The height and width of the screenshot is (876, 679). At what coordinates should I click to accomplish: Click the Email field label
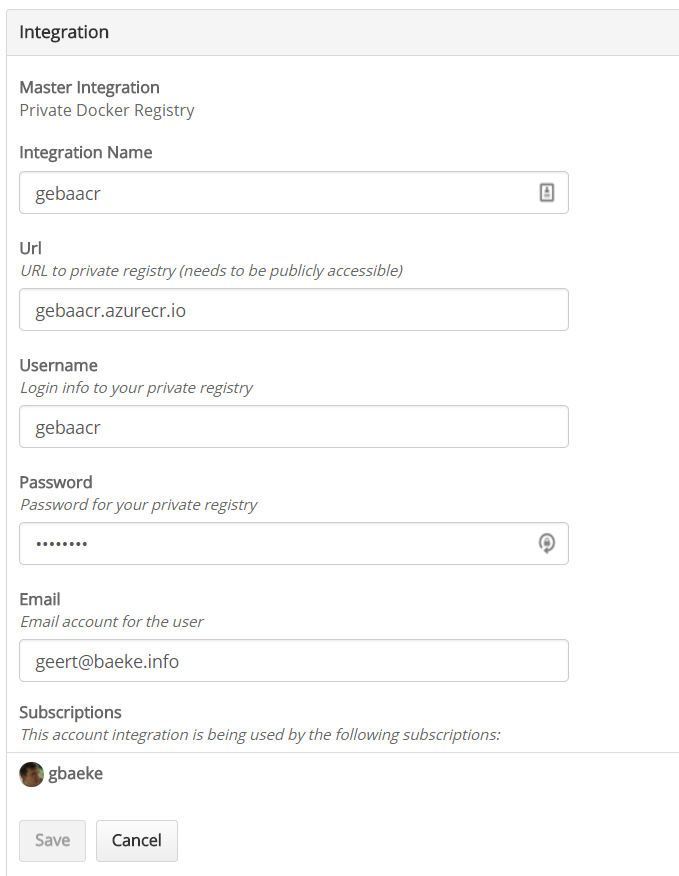tap(40, 599)
